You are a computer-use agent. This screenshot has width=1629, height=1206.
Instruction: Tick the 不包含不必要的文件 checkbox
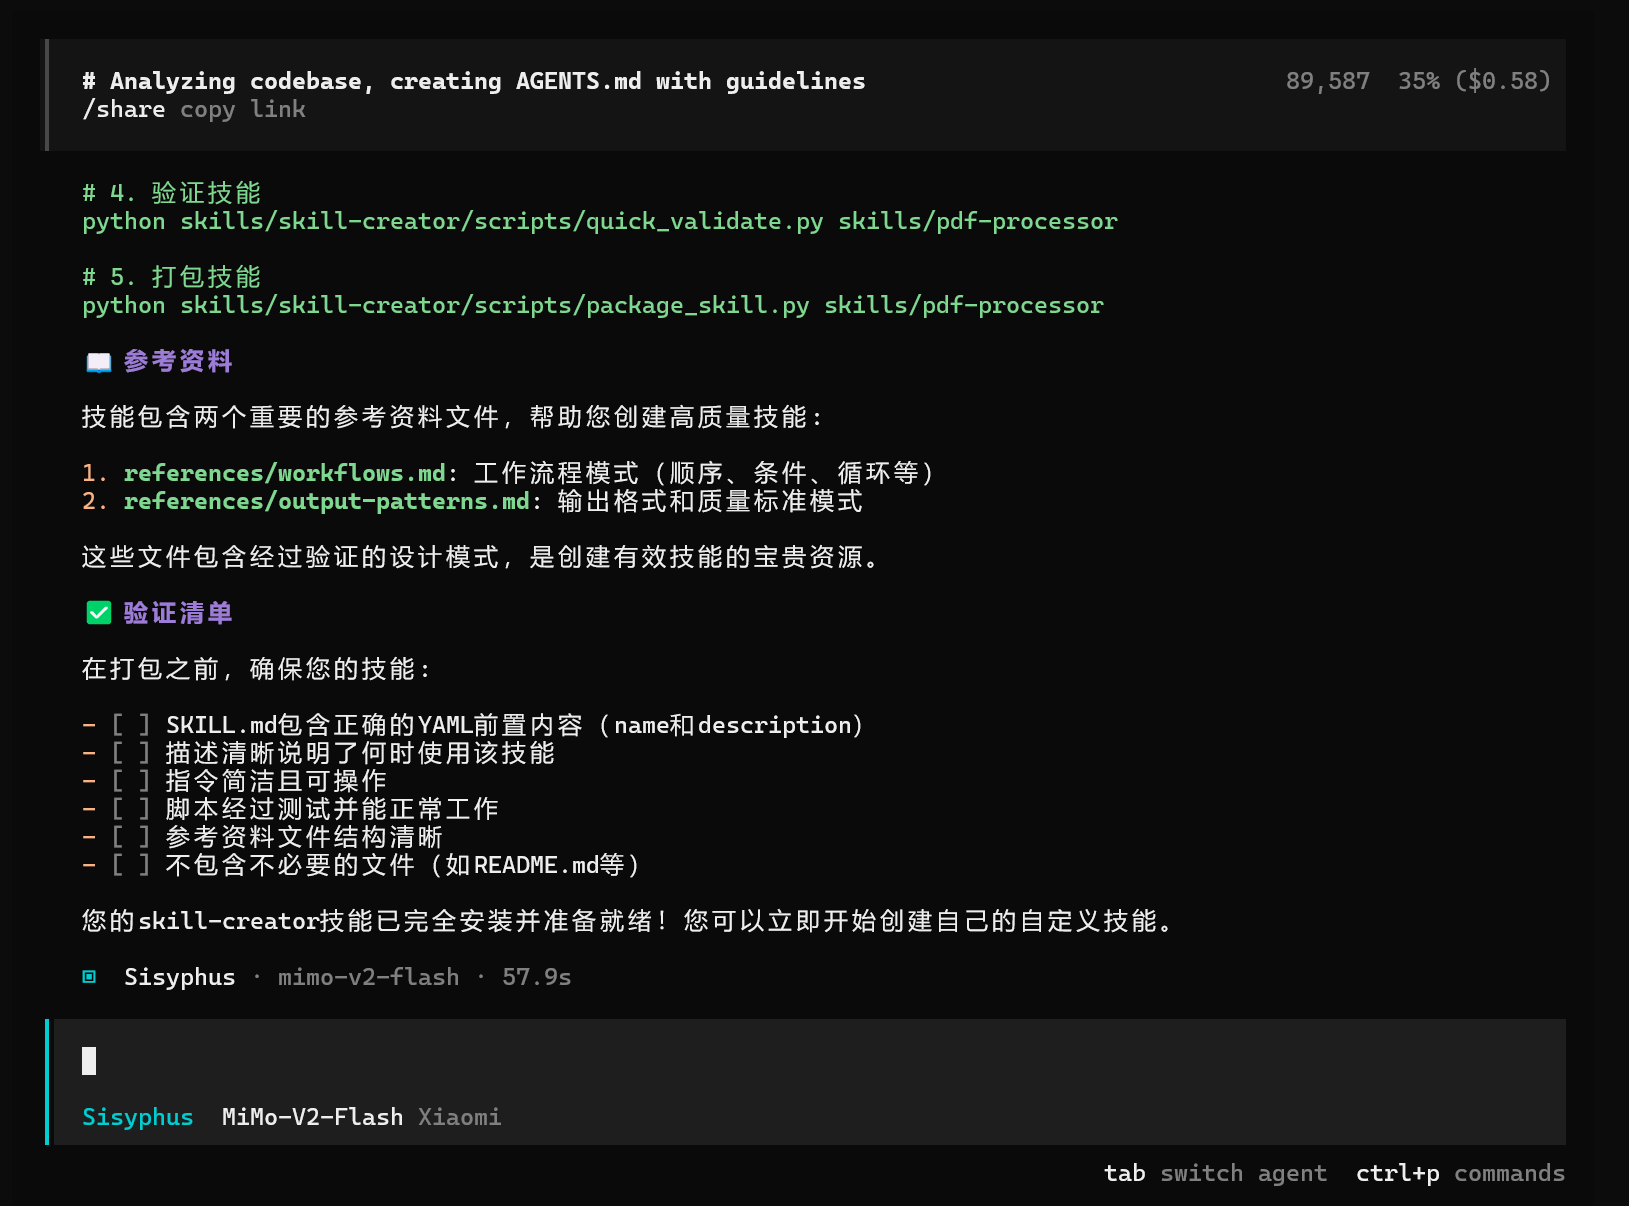(130, 865)
